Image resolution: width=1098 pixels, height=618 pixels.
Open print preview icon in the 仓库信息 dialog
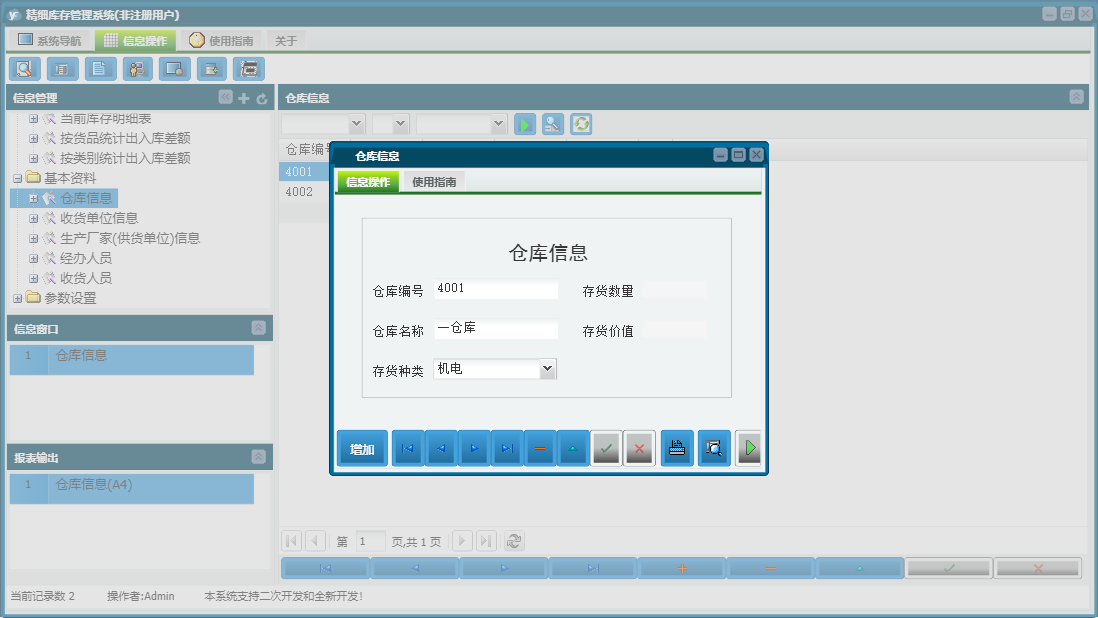[x=713, y=448]
